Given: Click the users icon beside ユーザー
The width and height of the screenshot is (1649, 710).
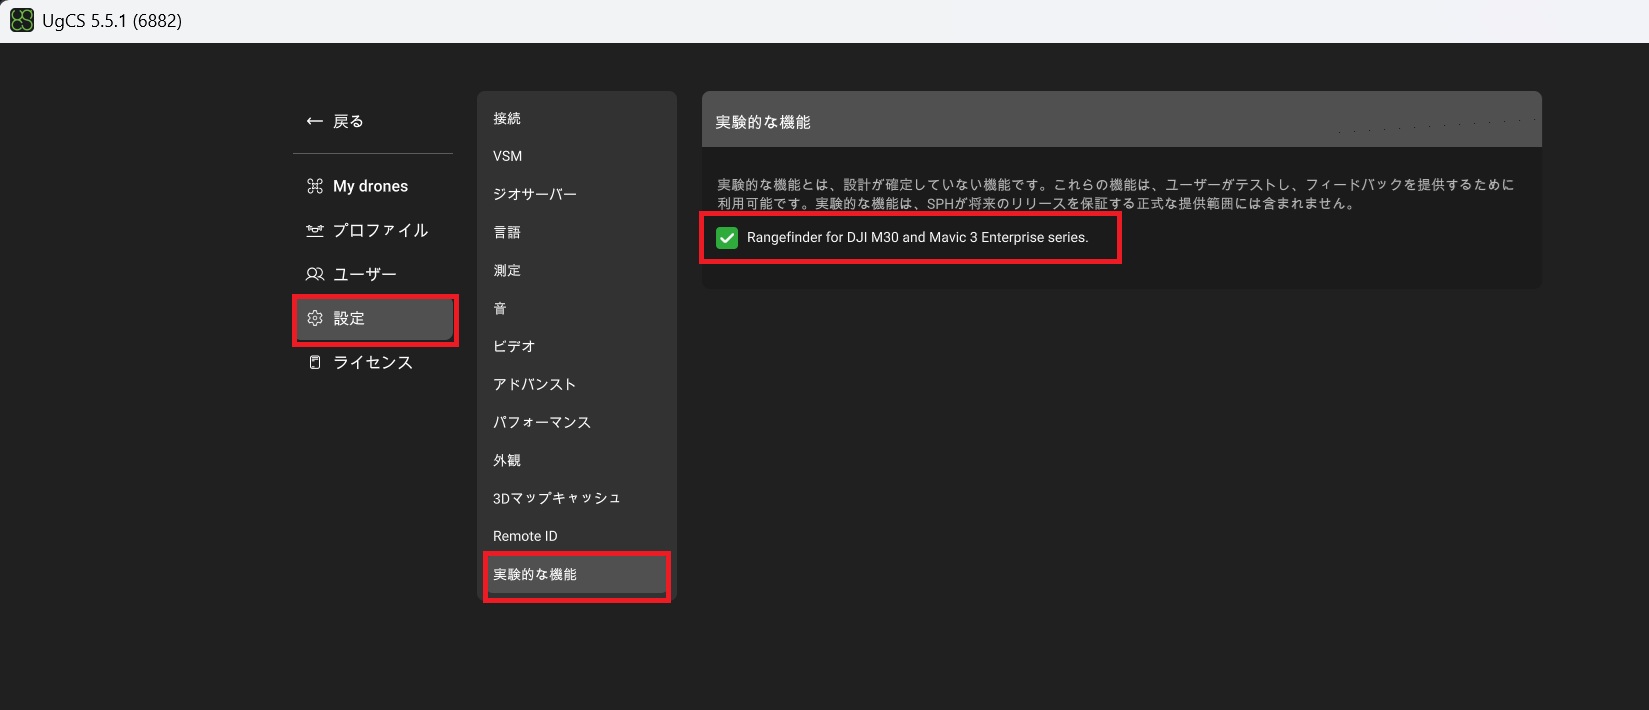Looking at the screenshot, I should tap(315, 274).
